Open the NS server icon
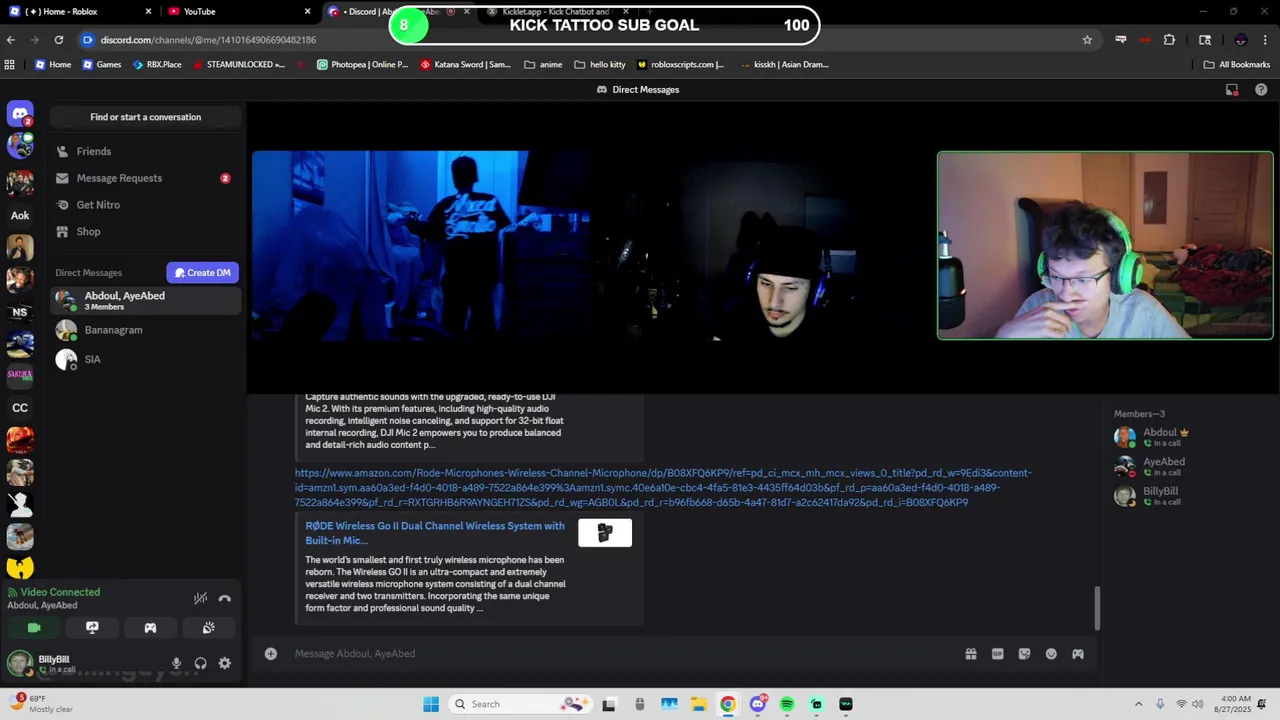The height and width of the screenshot is (720, 1280). [20, 312]
